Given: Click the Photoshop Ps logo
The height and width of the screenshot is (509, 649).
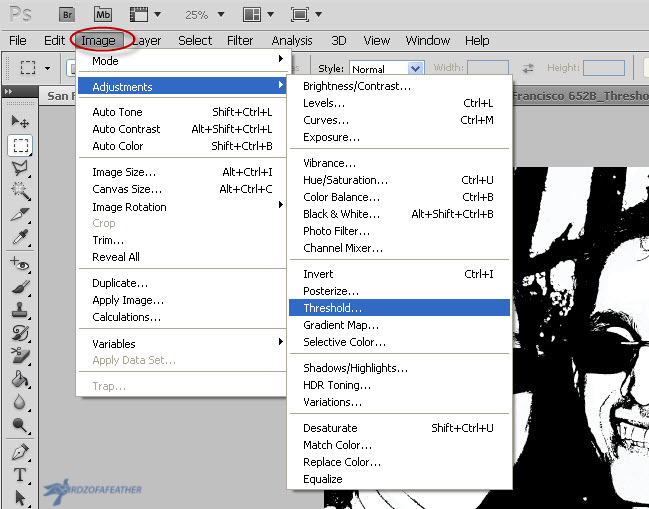Looking at the screenshot, I should point(20,14).
